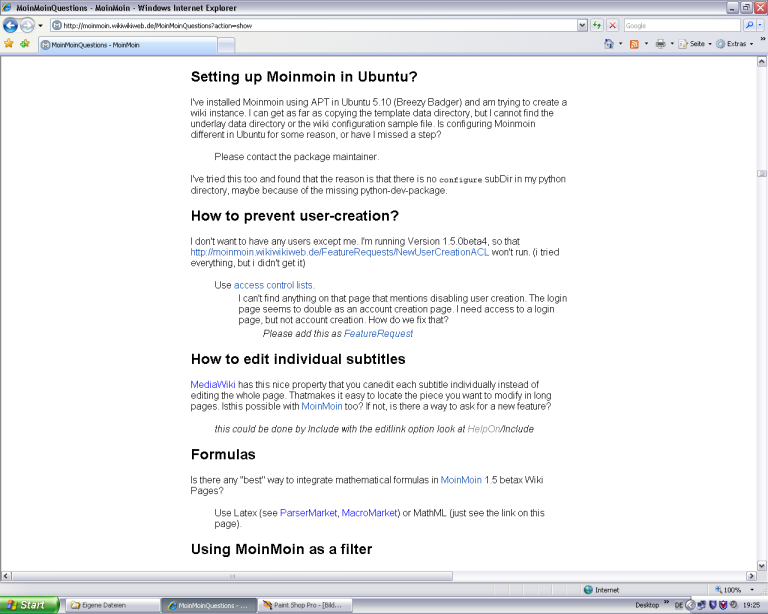Screen dimensions: 768x614
Task: Click Add to Favorites star-plus icon
Action: click(25, 44)
